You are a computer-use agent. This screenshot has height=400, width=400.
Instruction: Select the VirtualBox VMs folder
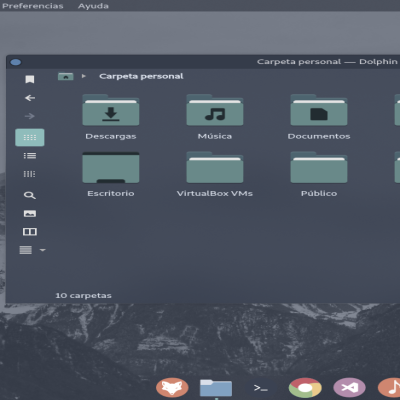(215, 174)
